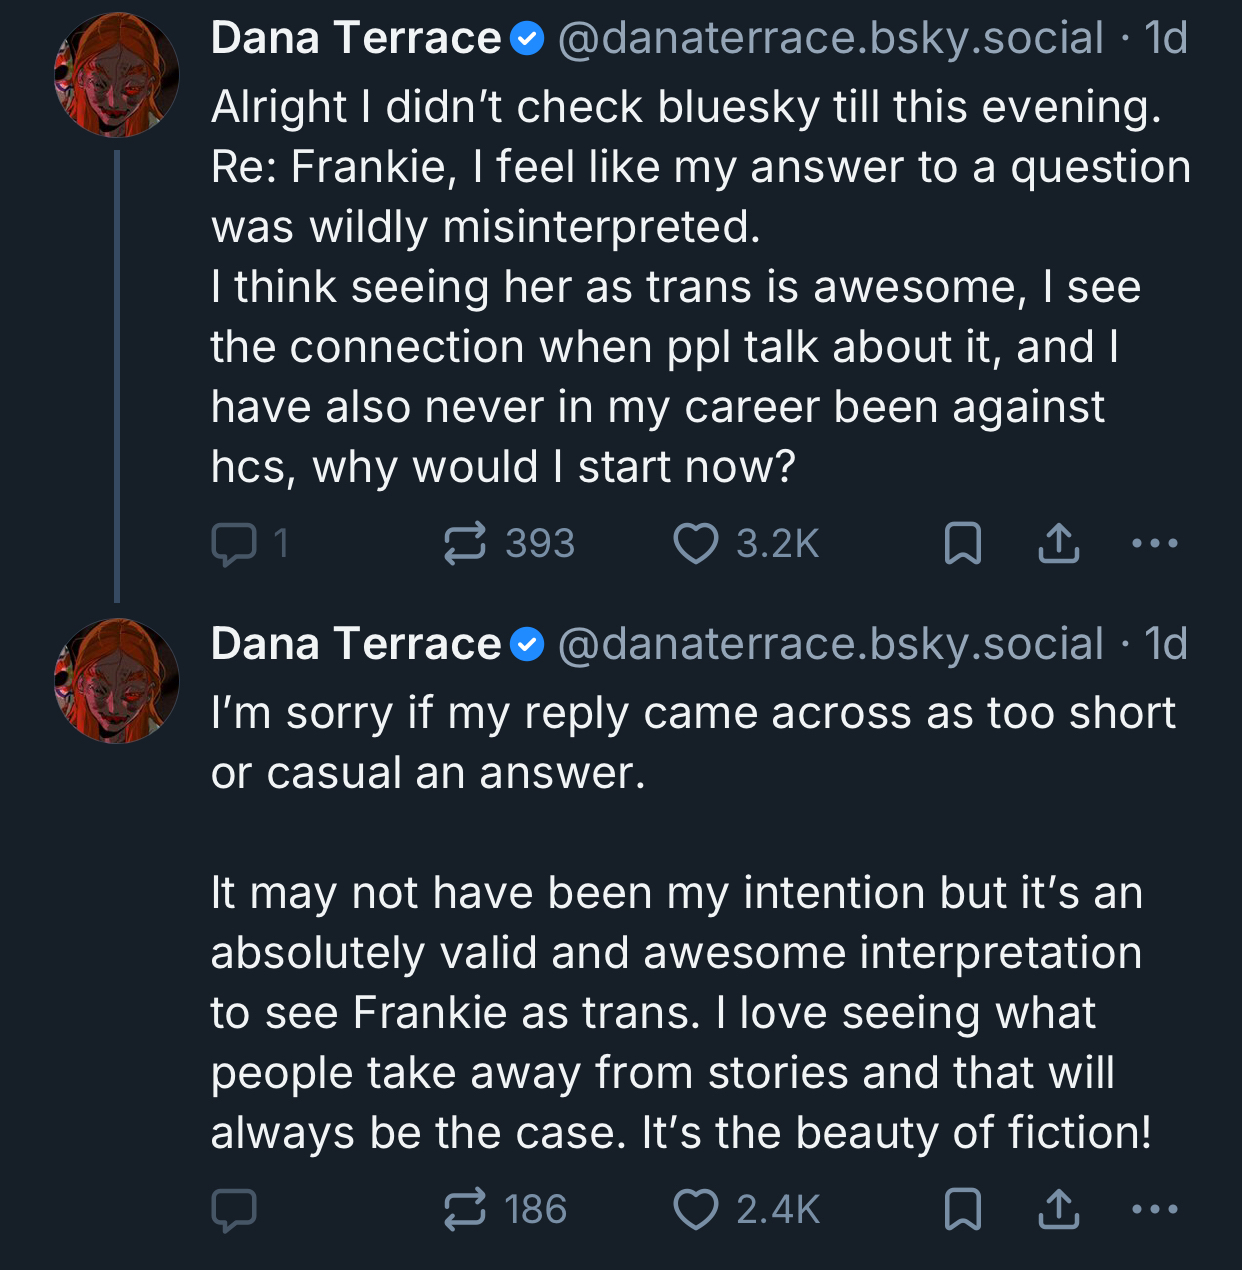The height and width of the screenshot is (1270, 1242).
Task: Reply to the first Frankie post
Action: (235, 544)
